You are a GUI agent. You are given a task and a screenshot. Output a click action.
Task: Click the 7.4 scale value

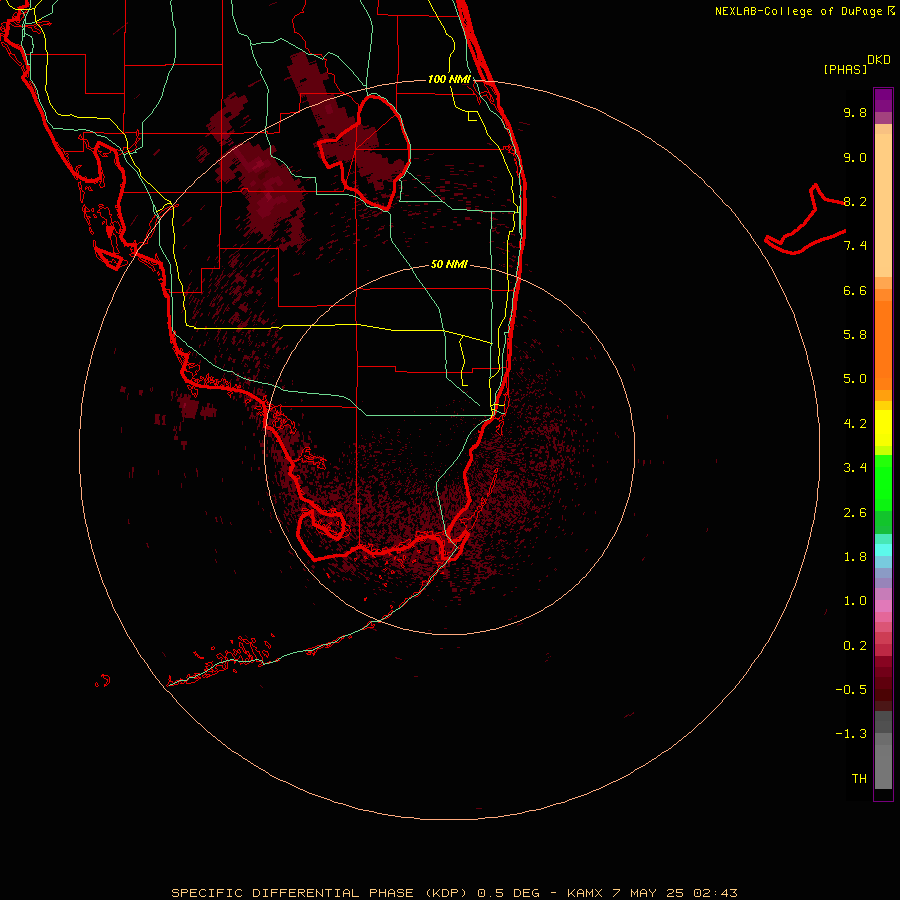pos(855,246)
